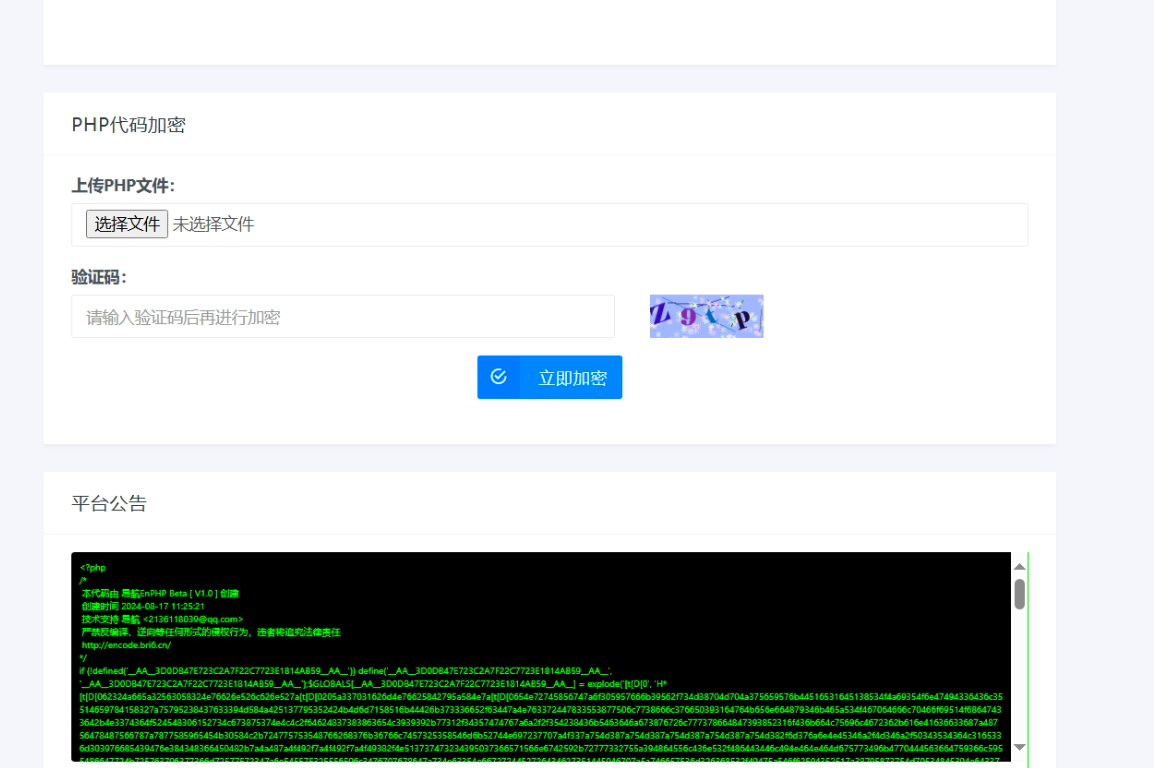
Task: Click the EnPHP Beta V1.0 line
Action: 160,594
